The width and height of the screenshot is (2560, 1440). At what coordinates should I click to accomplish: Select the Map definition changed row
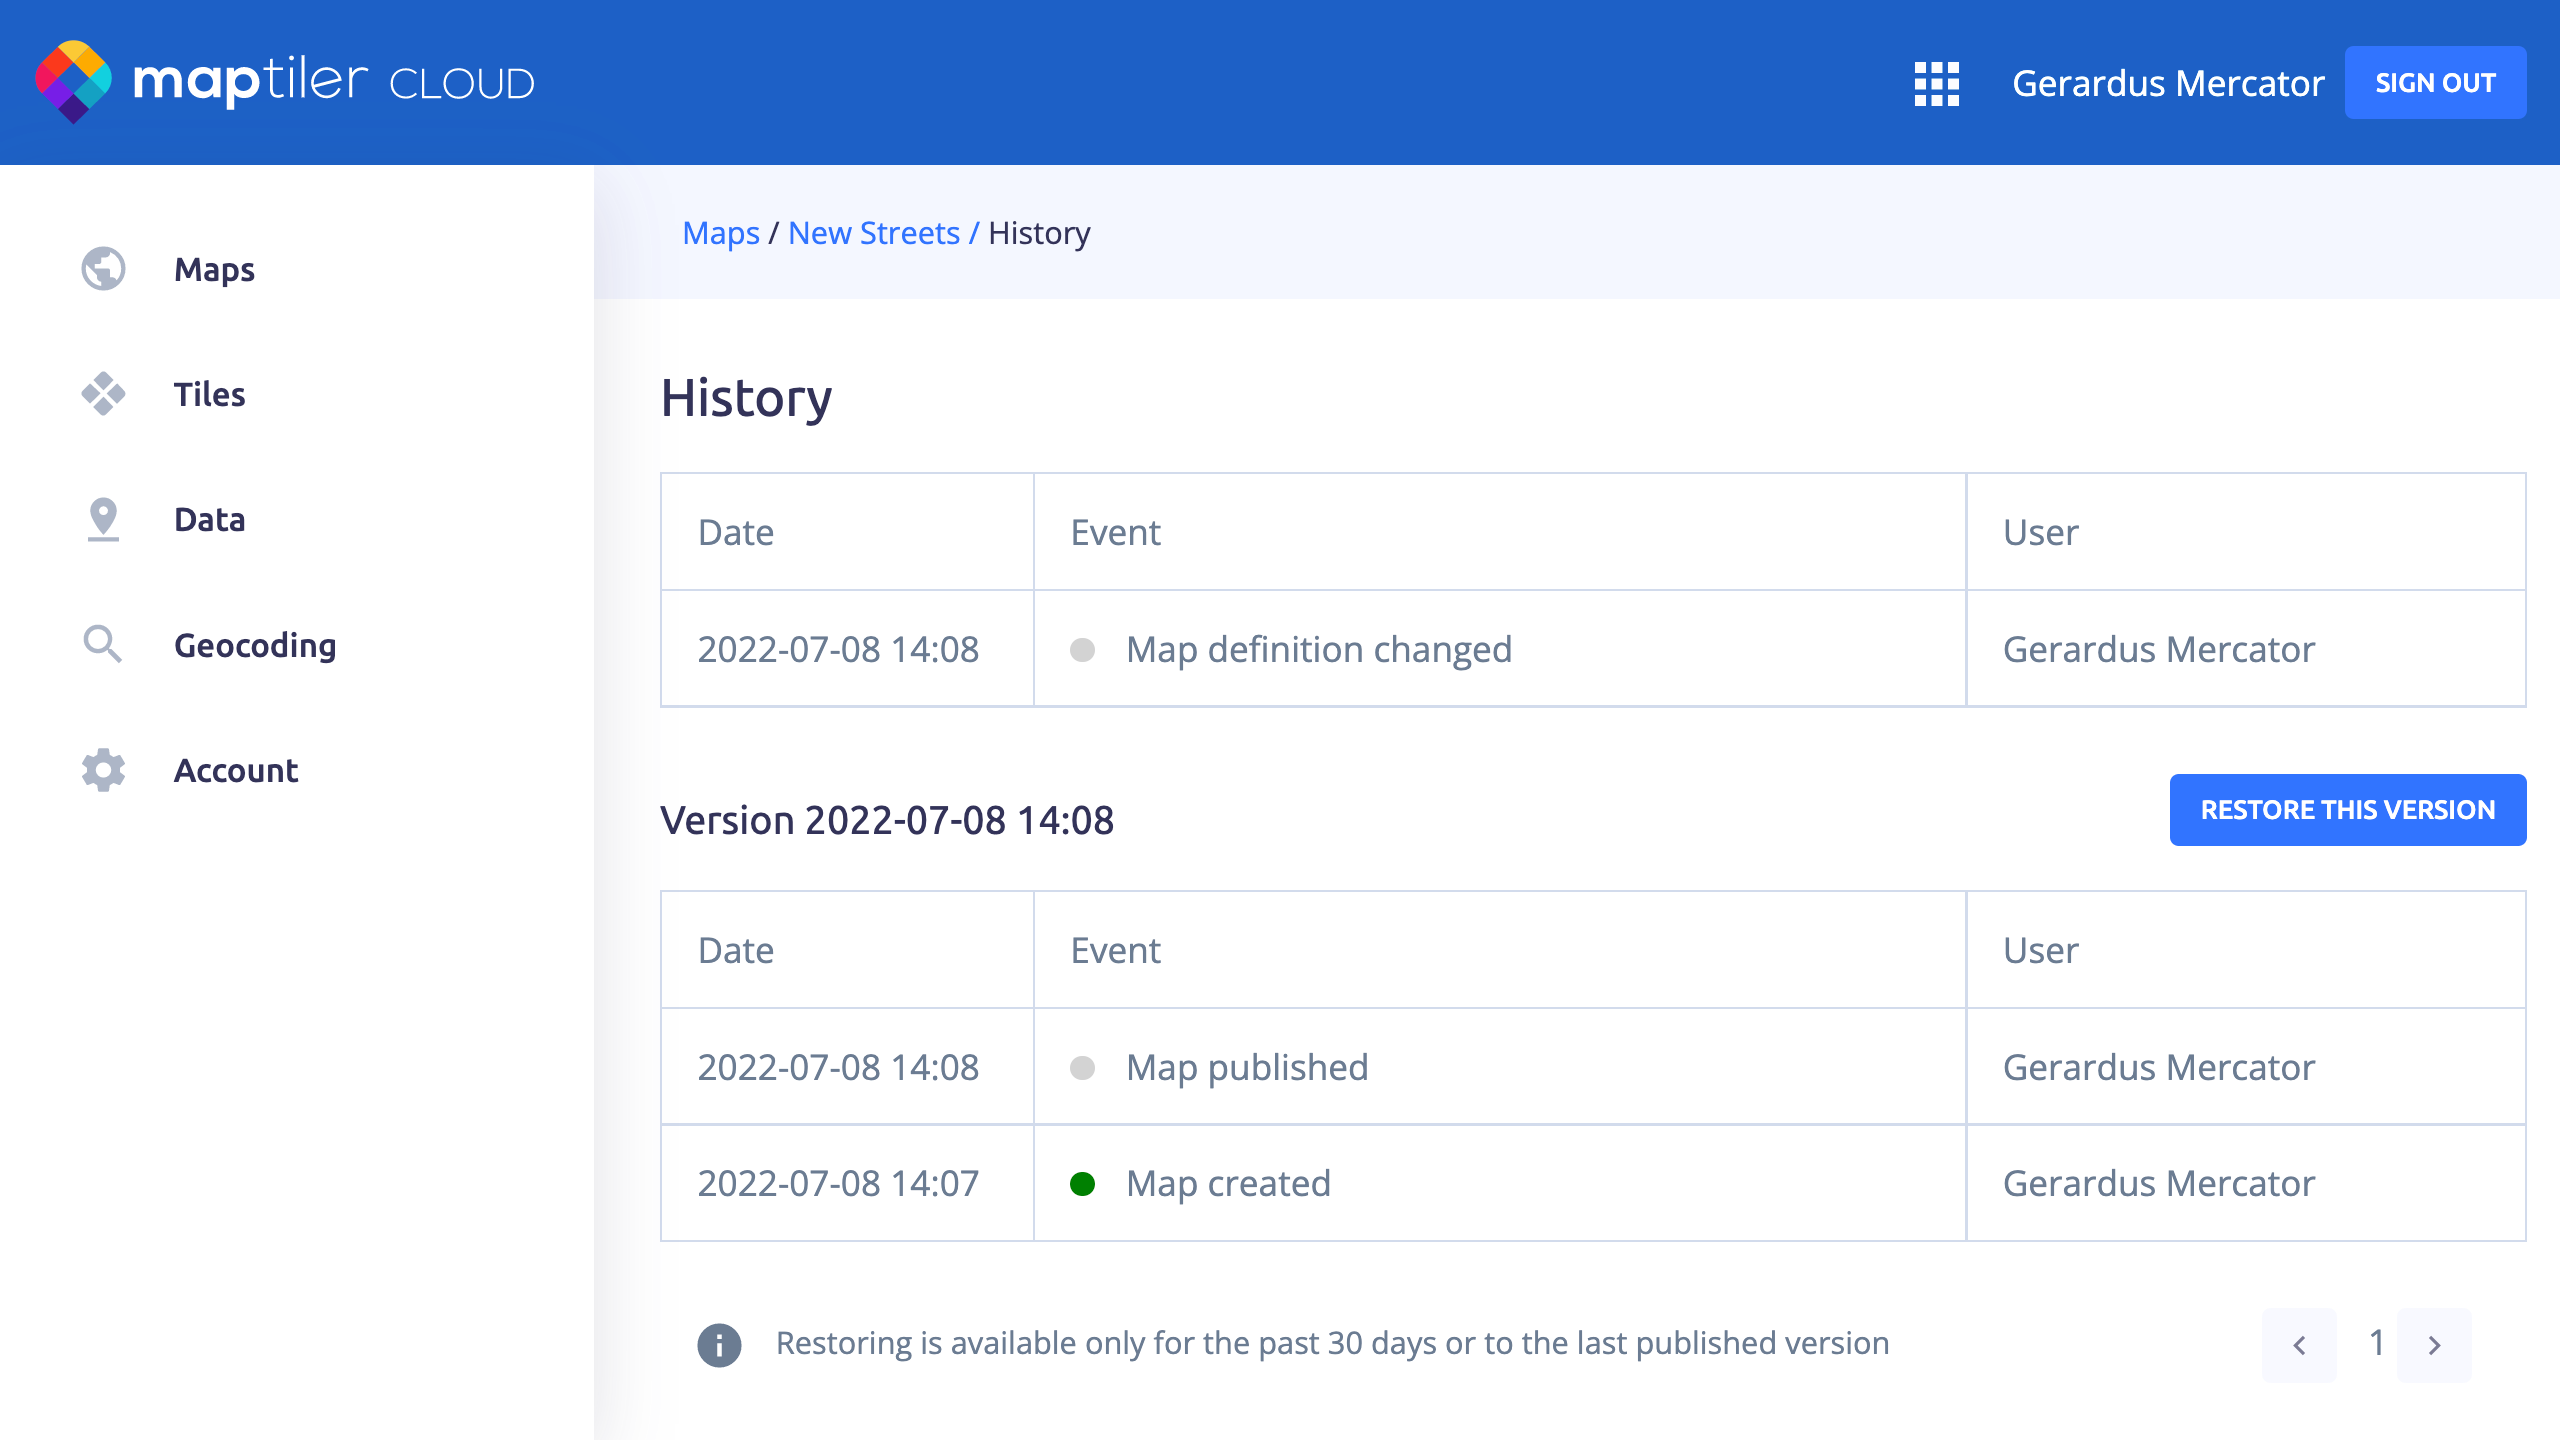1318,649
